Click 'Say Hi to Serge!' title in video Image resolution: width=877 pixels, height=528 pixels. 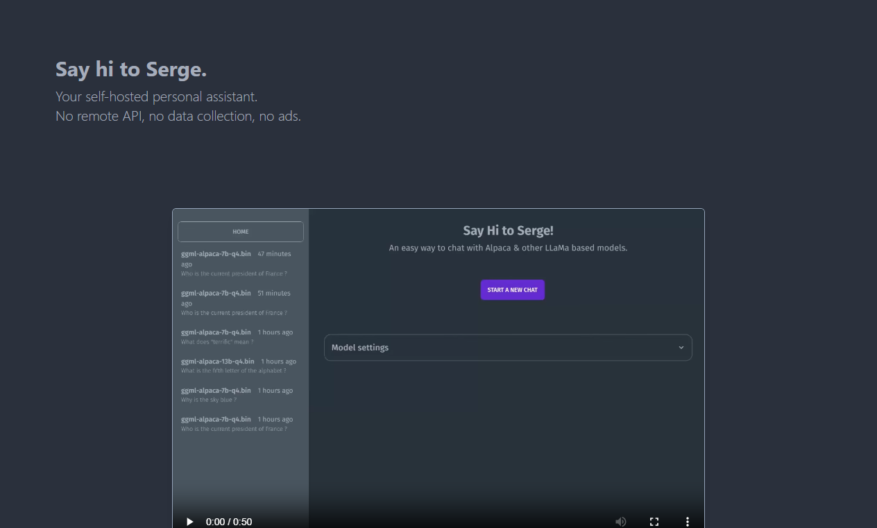pos(508,230)
